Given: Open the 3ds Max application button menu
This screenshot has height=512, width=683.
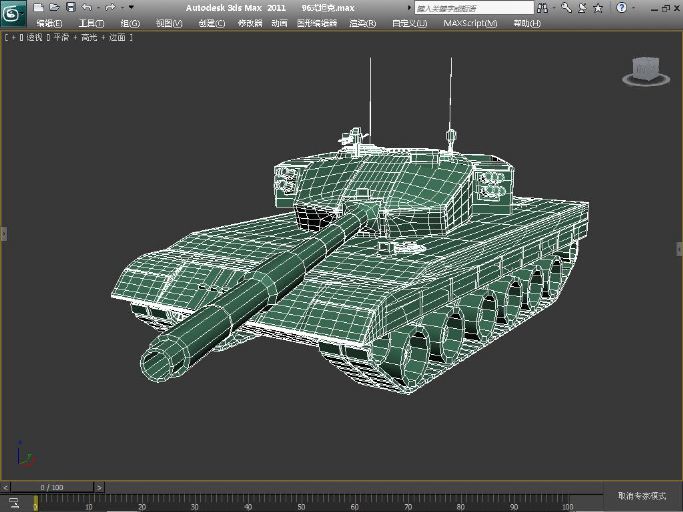Looking at the screenshot, I should tap(13, 14).
